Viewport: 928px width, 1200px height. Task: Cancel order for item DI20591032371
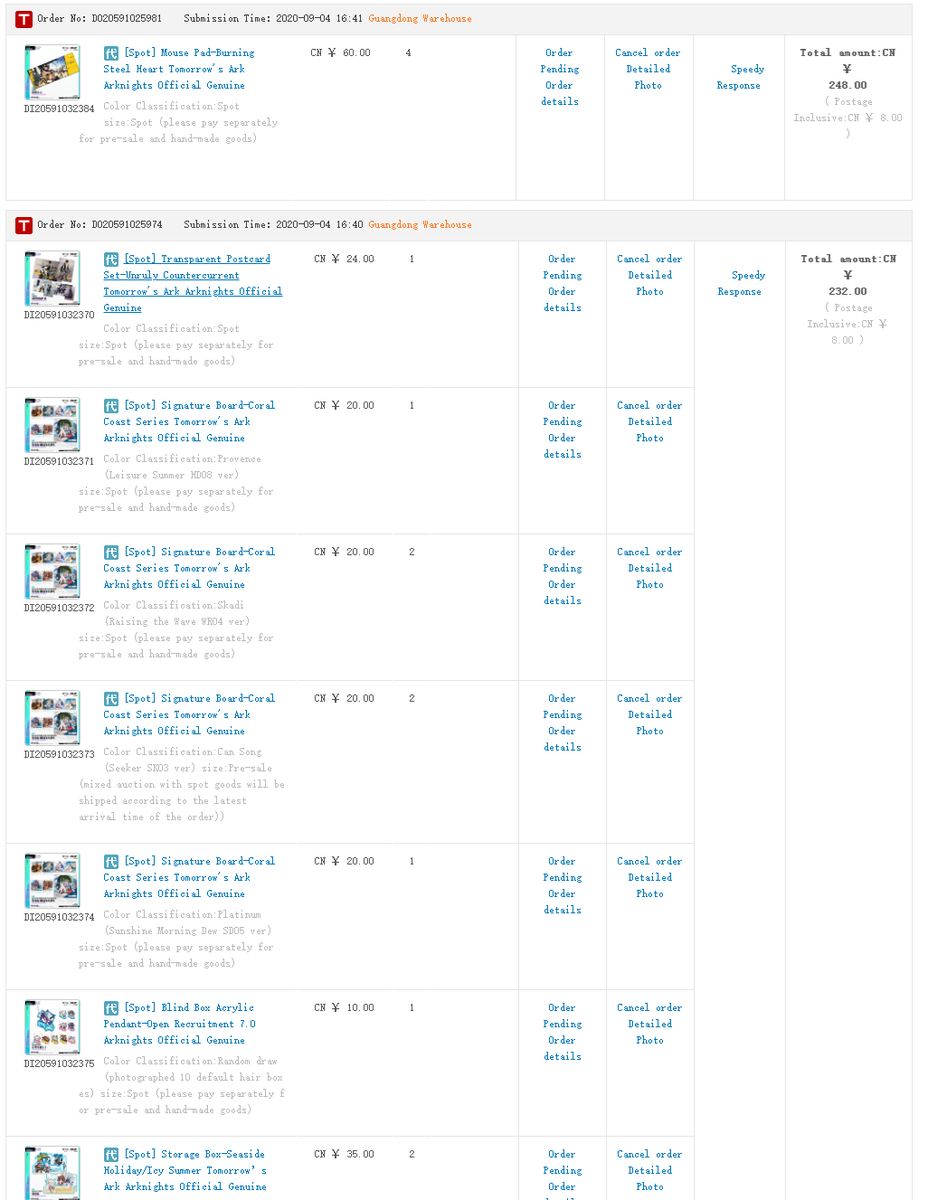coord(650,406)
